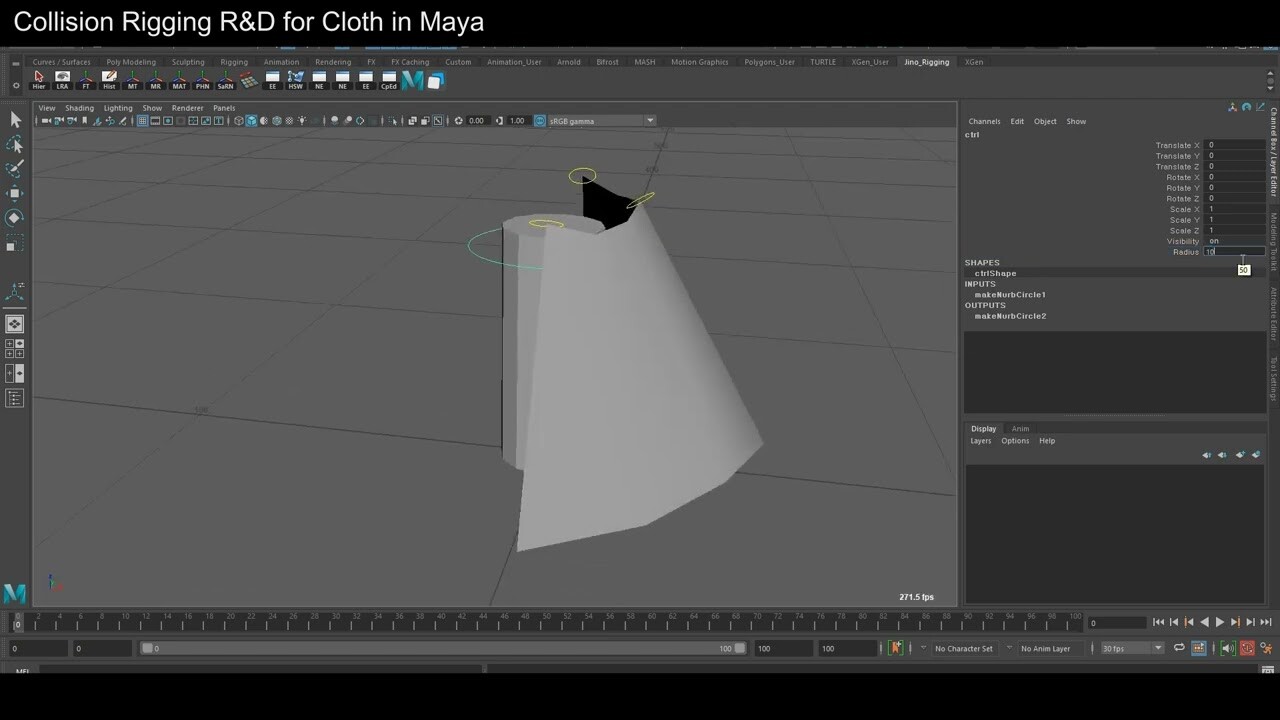This screenshot has height=720, width=1280.
Task: Switch to the Jino_Rigging shelf tab
Action: click(x=926, y=62)
